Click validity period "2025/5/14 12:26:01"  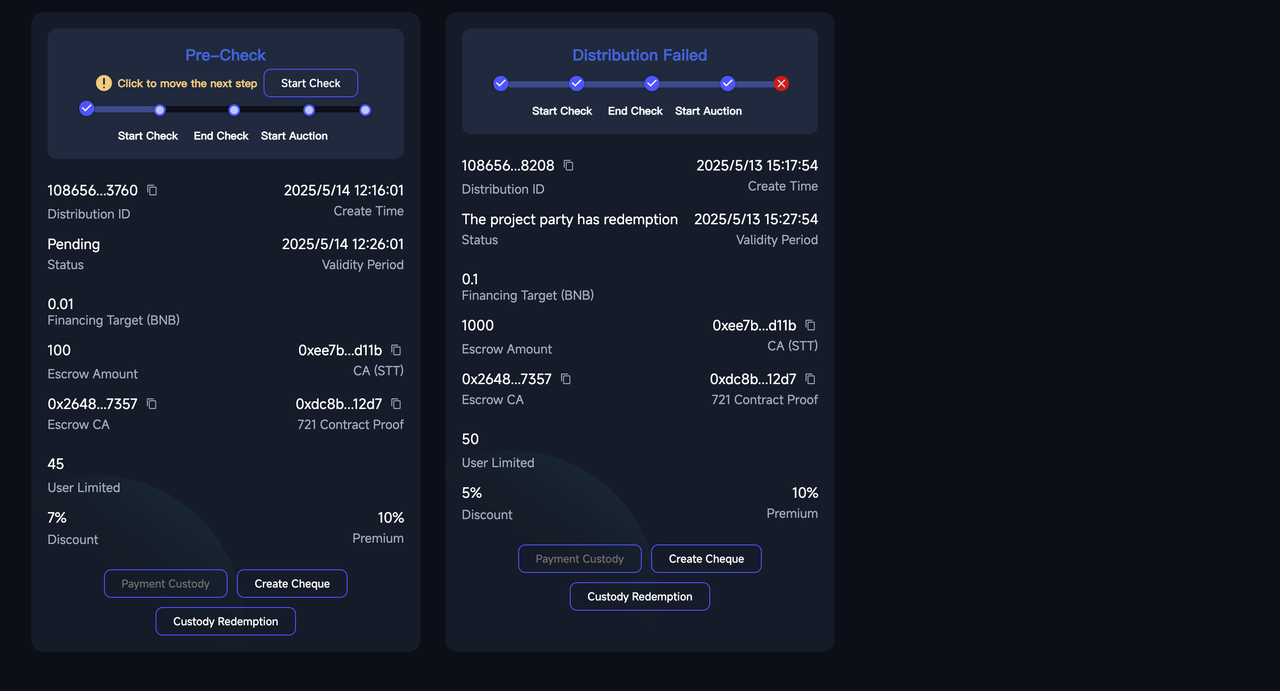point(343,244)
